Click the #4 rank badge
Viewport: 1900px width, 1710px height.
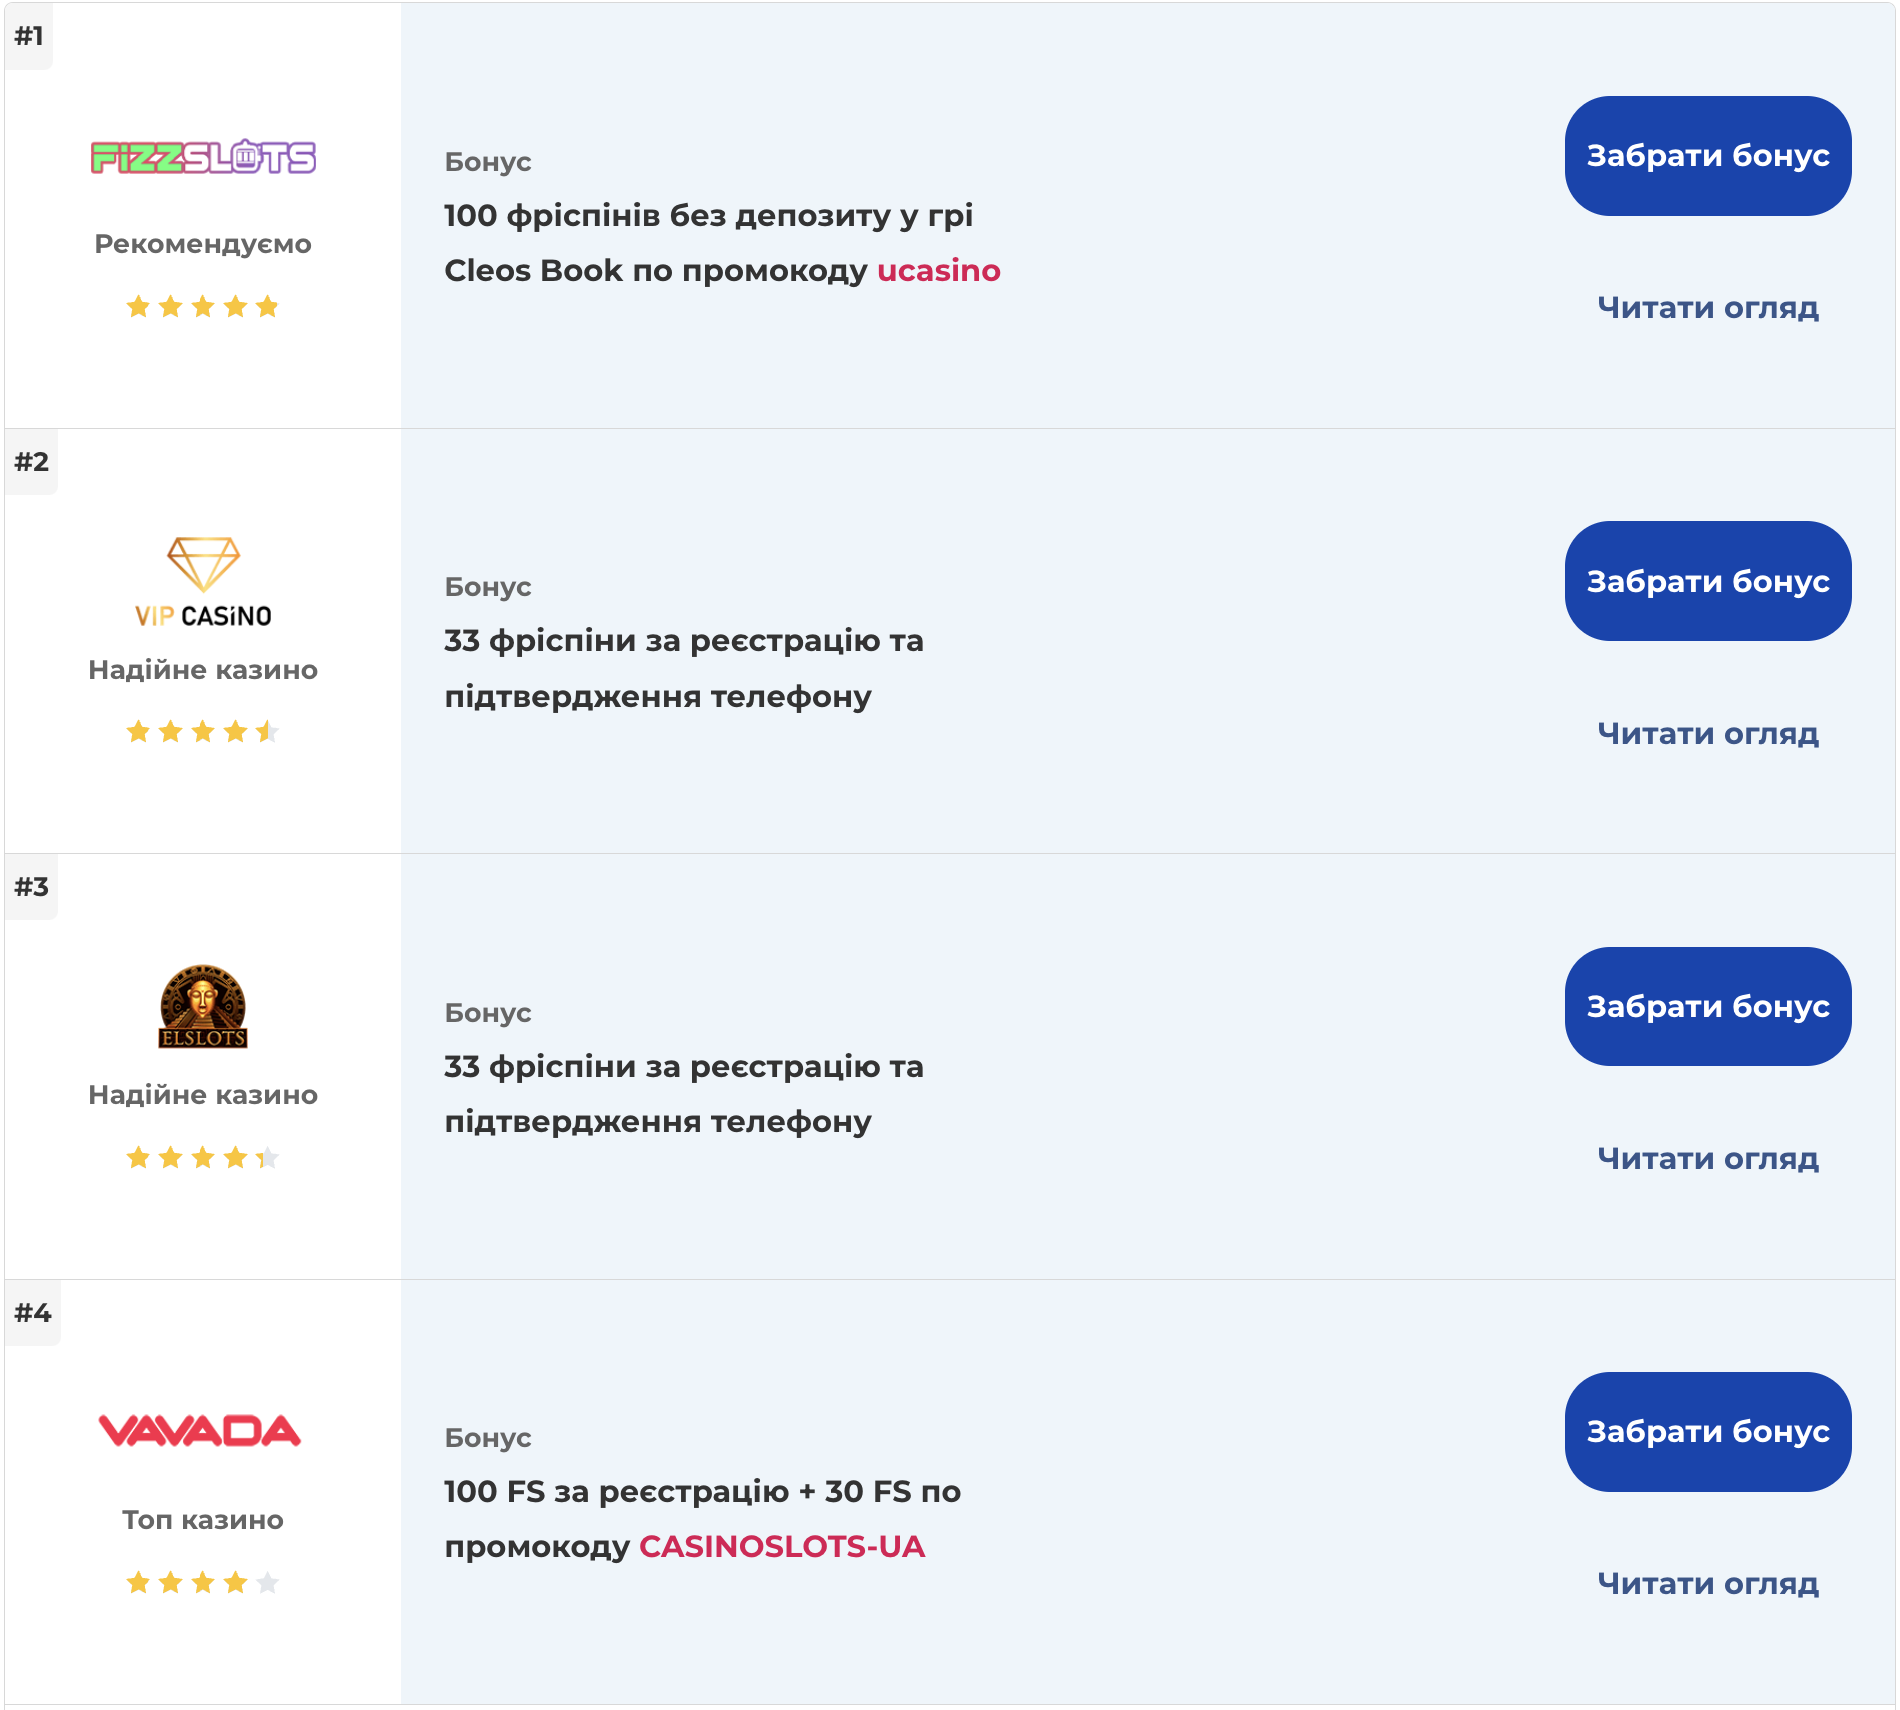pyautogui.click(x=33, y=1312)
